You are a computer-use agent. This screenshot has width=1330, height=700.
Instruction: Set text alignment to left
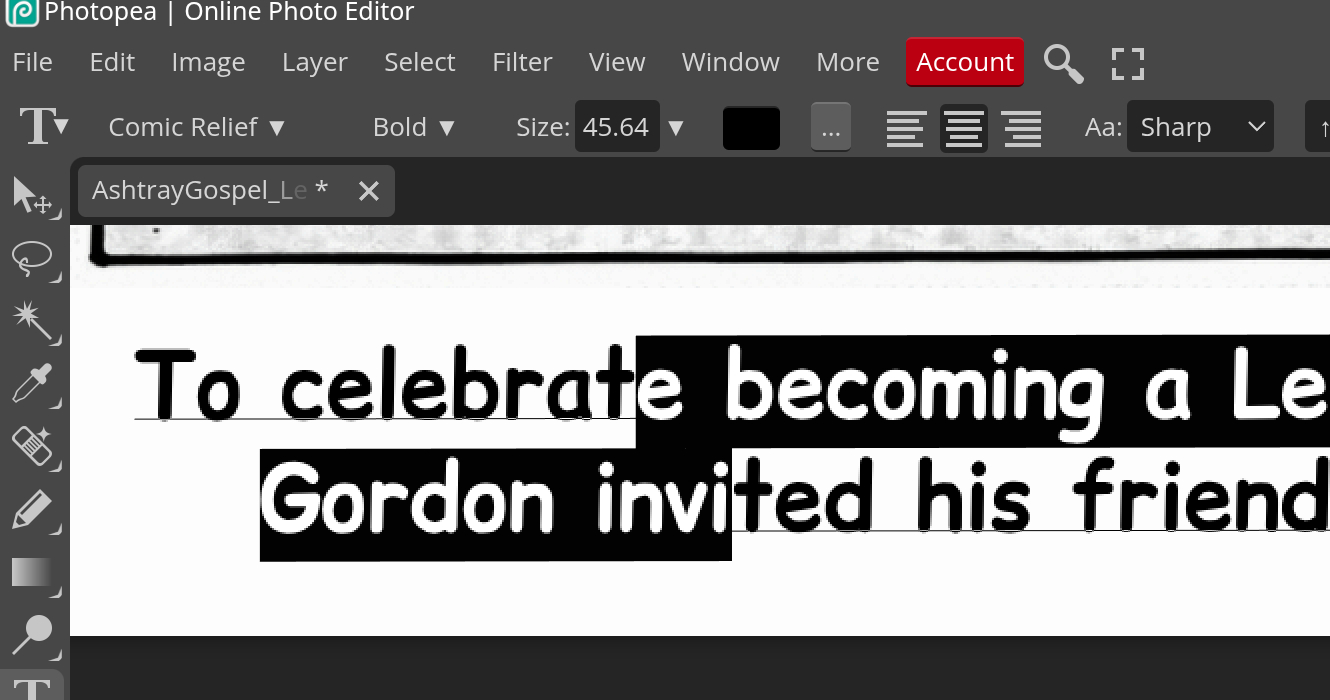905,128
